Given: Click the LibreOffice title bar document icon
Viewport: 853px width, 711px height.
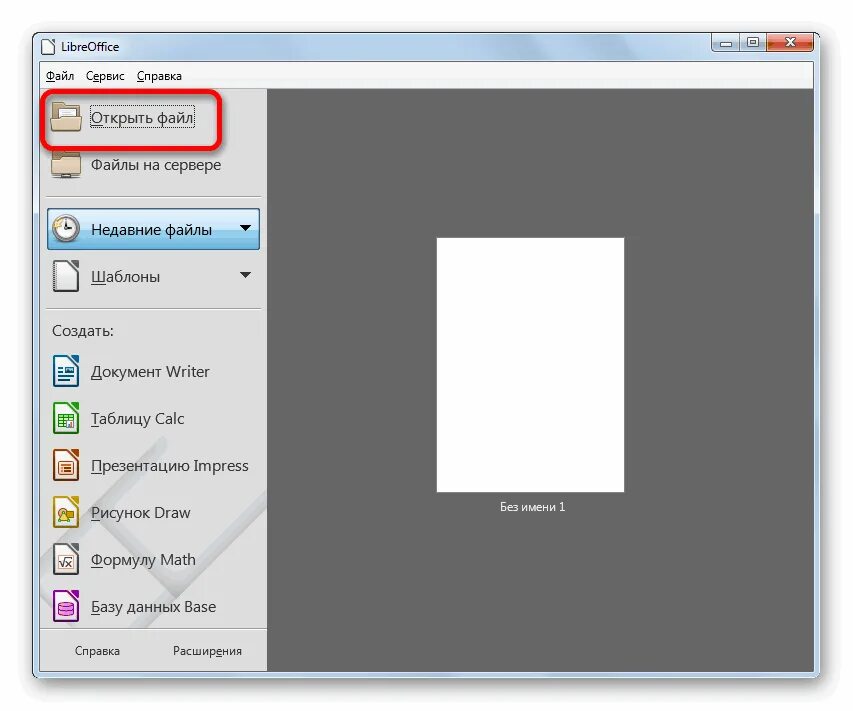Looking at the screenshot, I should pyautogui.click(x=48, y=47).
